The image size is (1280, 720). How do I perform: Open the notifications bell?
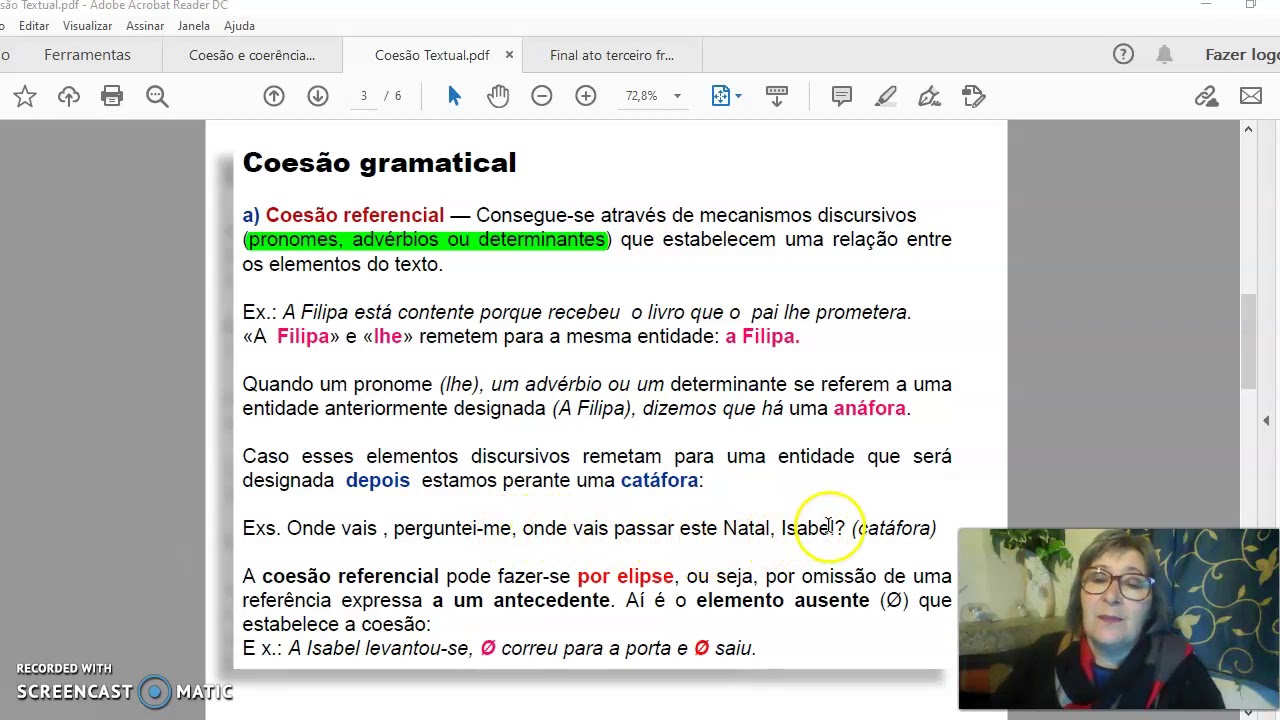(1164, 55)
